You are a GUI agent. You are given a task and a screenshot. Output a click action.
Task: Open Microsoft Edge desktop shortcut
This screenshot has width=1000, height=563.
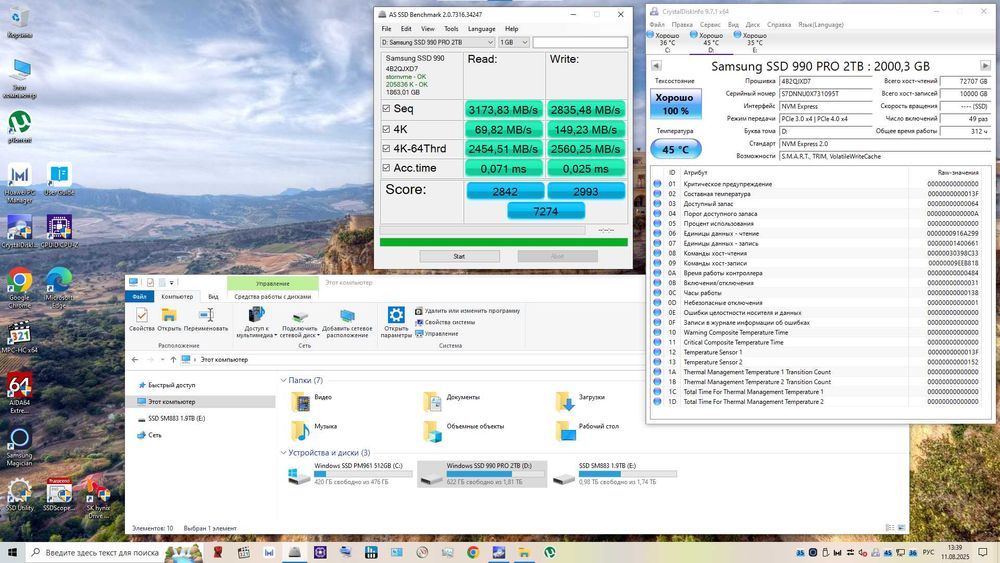[59, 287]
